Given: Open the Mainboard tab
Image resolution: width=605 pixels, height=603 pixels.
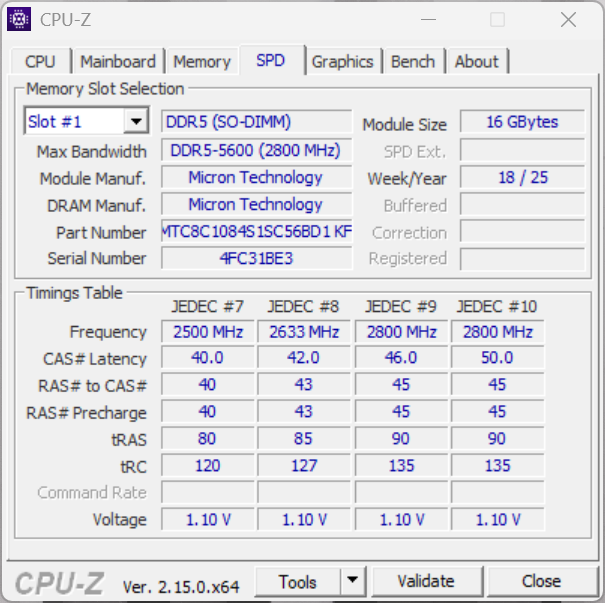Looking at the screenshot, I should coord(118,62).
